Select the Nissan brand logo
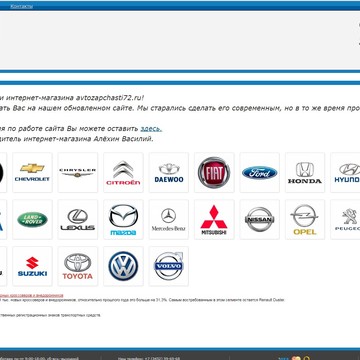 260,219
